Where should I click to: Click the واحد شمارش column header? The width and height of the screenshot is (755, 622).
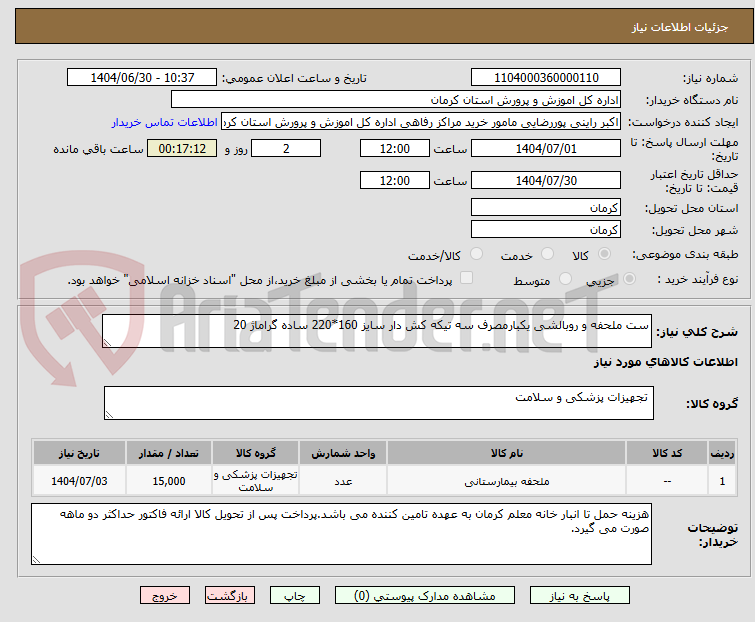point(343,453)
